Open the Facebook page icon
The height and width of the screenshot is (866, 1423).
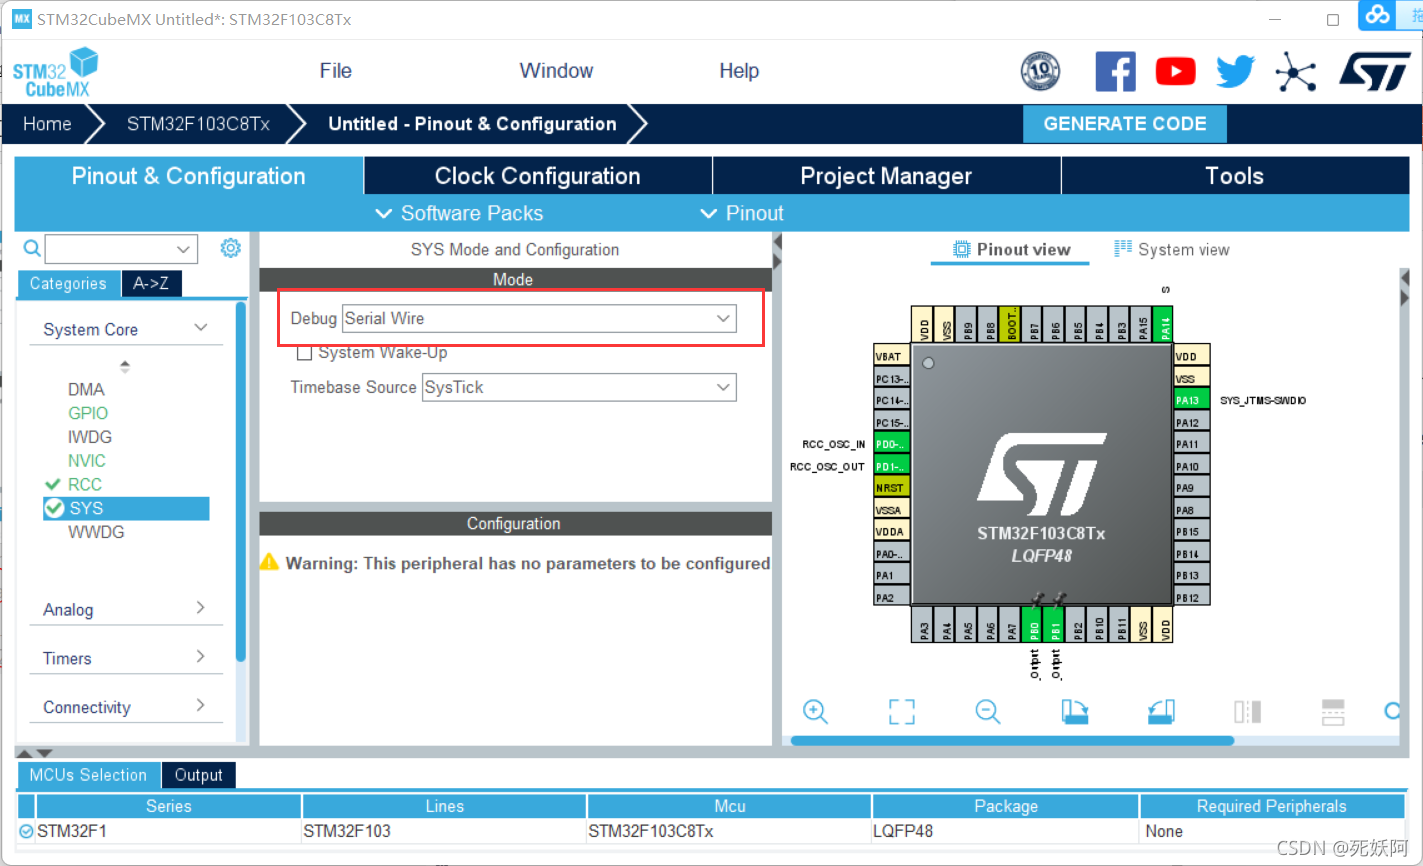click(1115, 72)
